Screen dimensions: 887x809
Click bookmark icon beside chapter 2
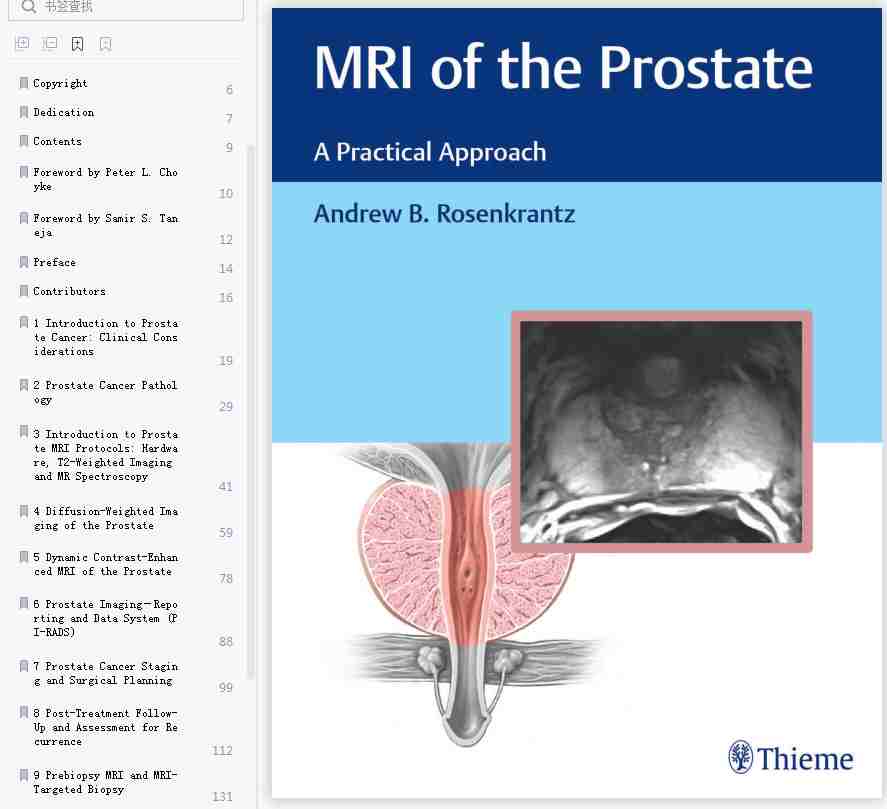coord(24,385)
